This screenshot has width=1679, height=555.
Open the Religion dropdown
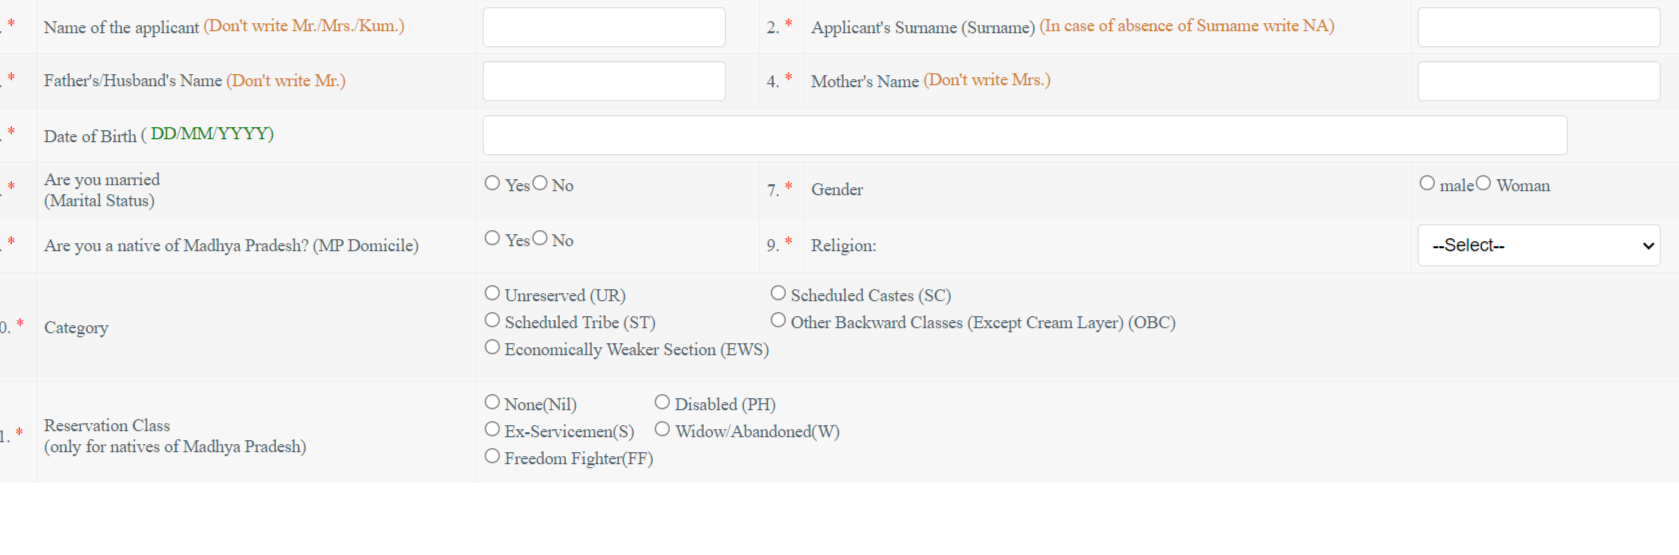[x=1538, y=245]
